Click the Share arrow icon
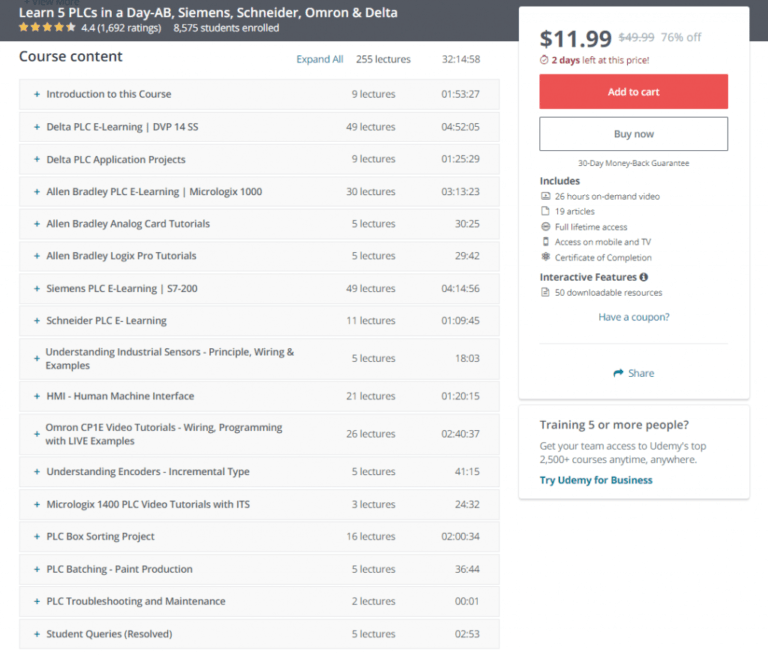The height and width of the screenshot is (656, 768). click(618, 373)
